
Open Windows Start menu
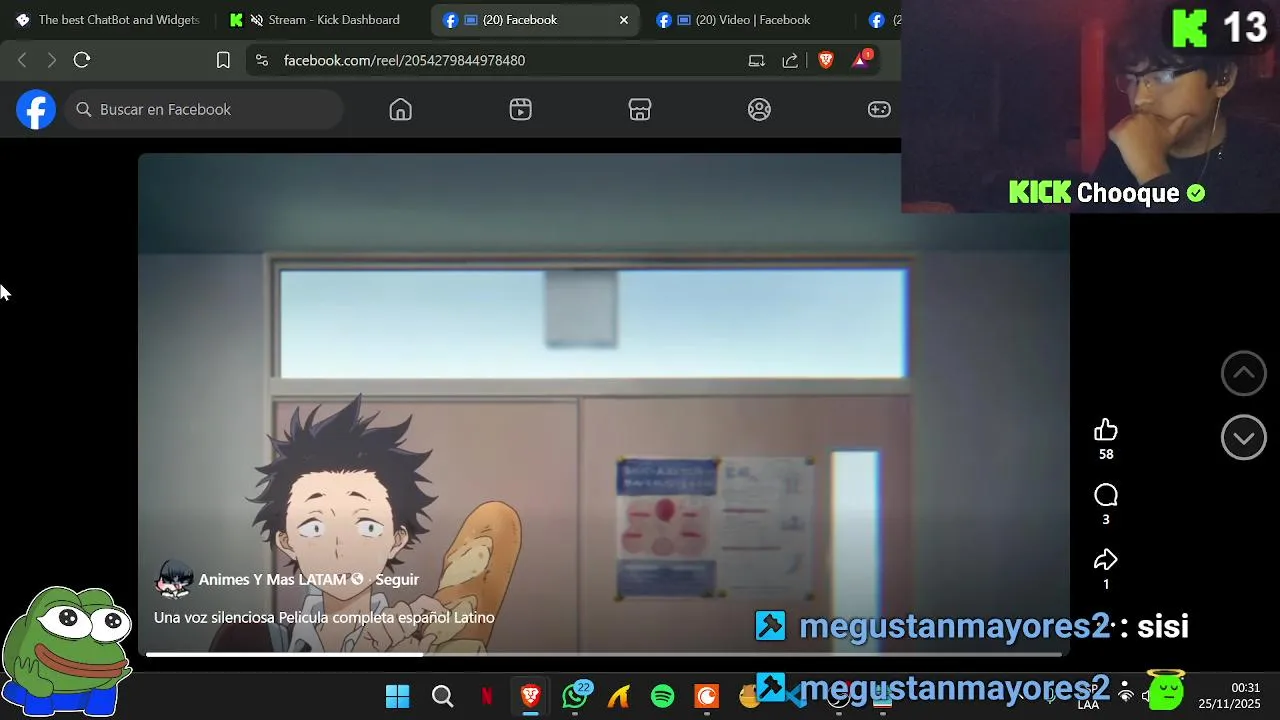click(397, 696)
